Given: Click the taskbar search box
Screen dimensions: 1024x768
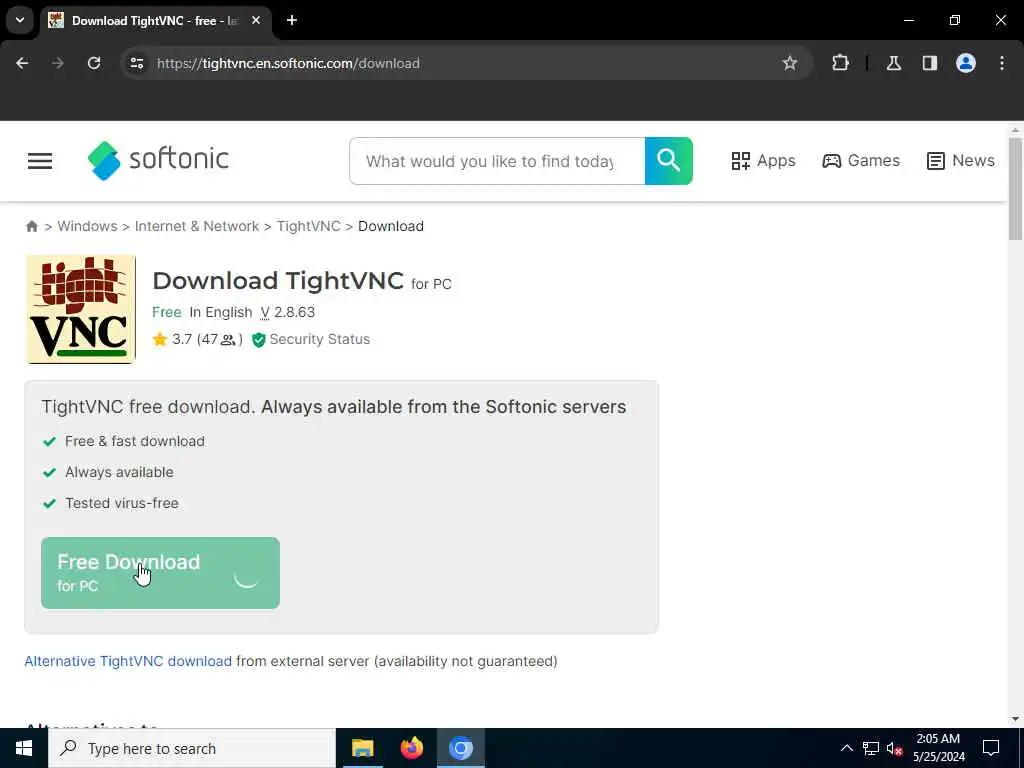Looking at the screenshot, I should 192,748.
